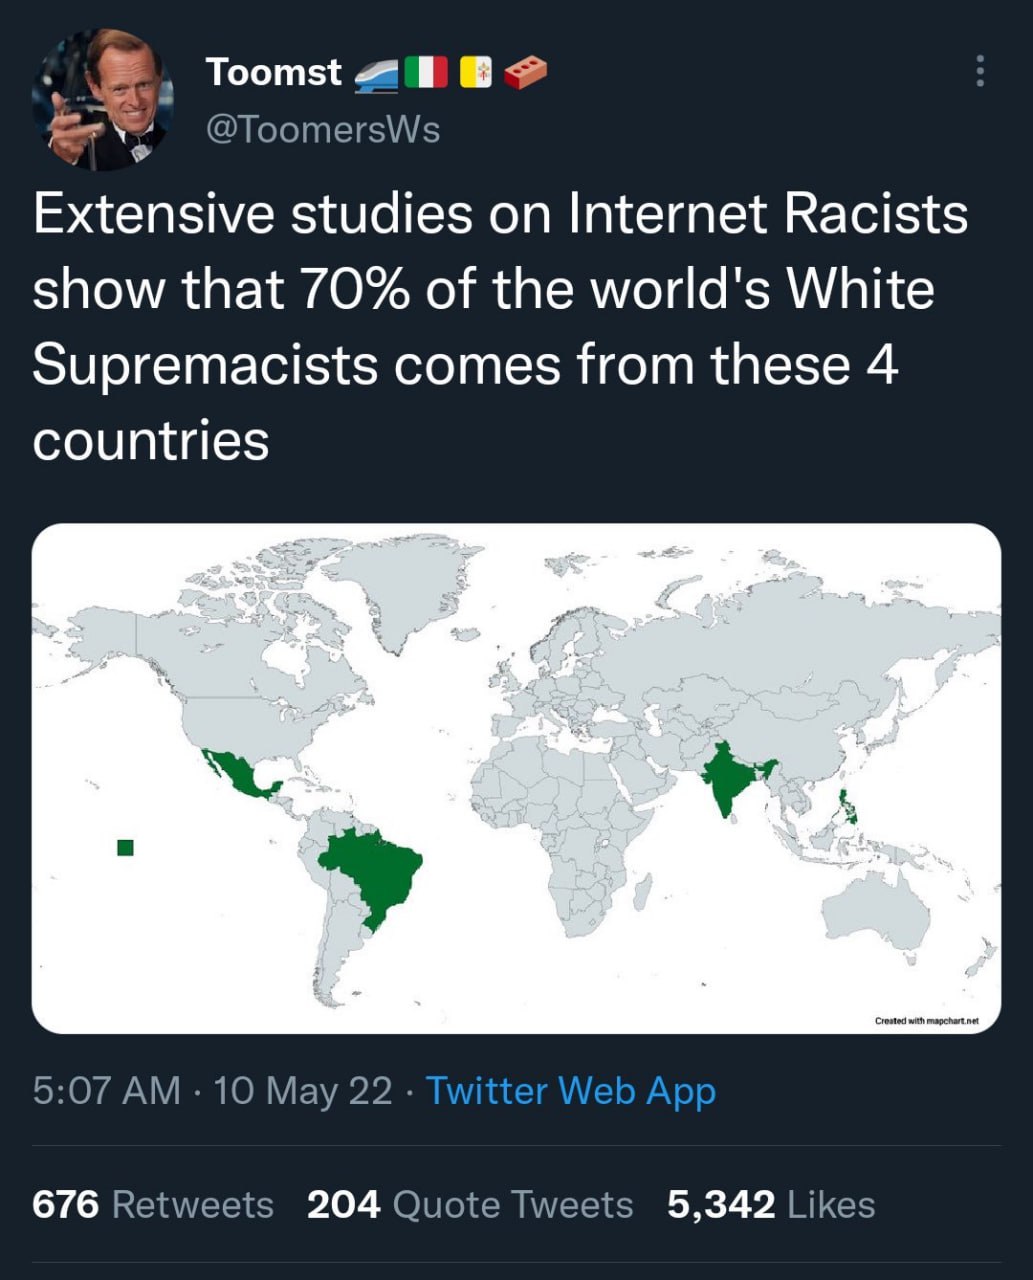Click the 5:07 AM 10 May 22 timestamp
Viewport: 1033px width, 1280px height.
(x=212, y=1090)
